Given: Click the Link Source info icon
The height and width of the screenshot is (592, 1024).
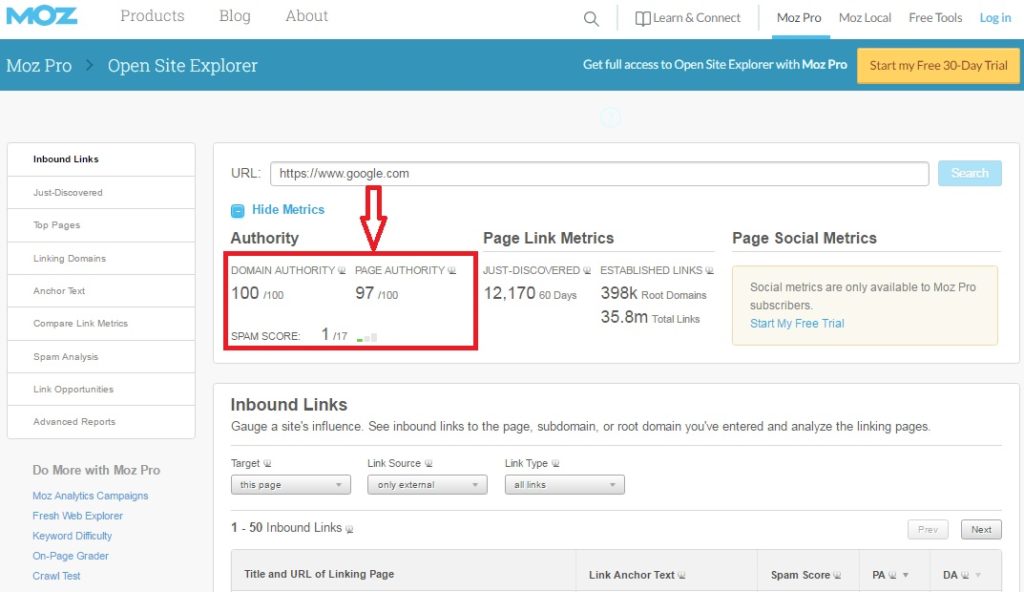Looking at the screenshot, I should [428, 463].
